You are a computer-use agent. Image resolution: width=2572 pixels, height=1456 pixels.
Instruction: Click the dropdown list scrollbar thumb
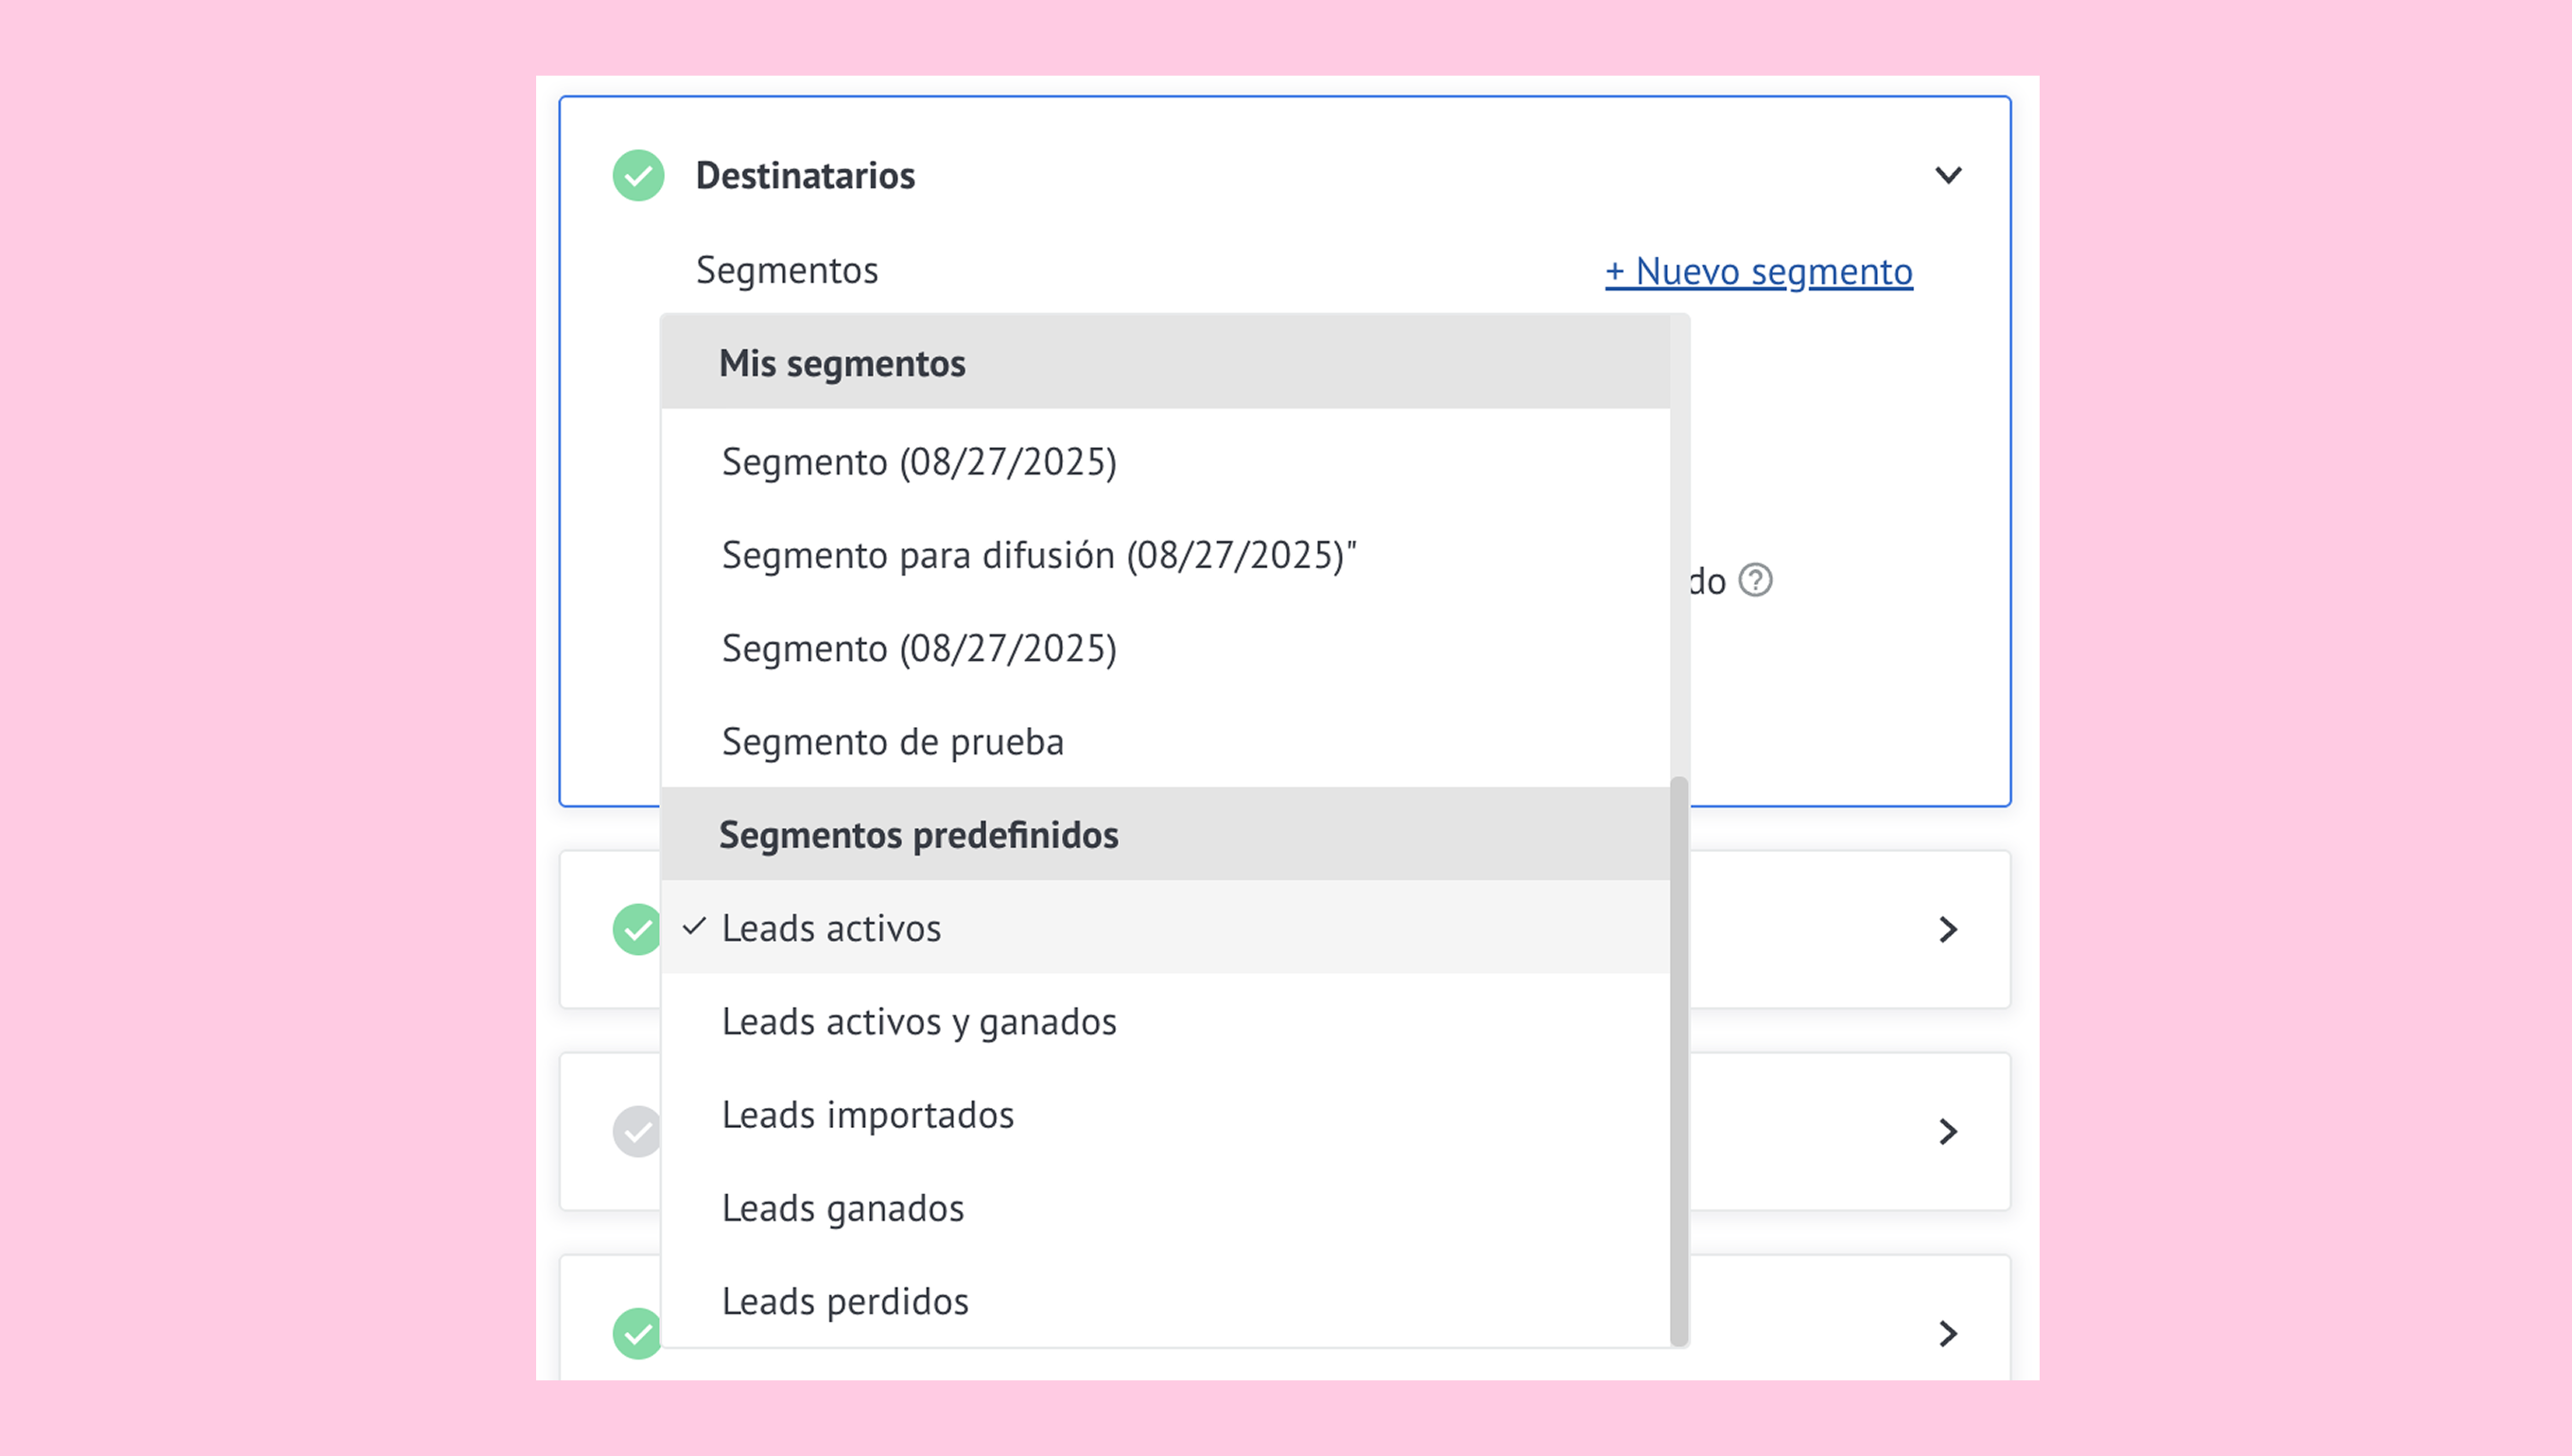1679,1060
